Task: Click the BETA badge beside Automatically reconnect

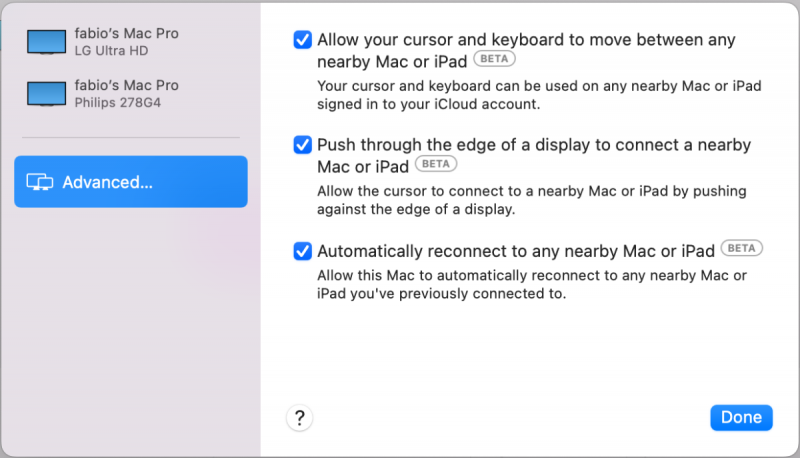Action: pos(743,248)
